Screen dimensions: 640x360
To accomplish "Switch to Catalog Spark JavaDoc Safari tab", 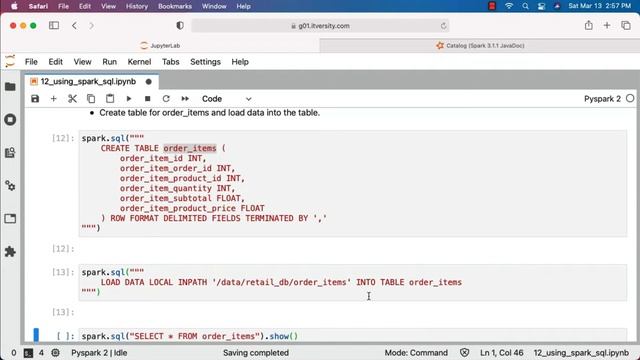I will click(480, 46).
